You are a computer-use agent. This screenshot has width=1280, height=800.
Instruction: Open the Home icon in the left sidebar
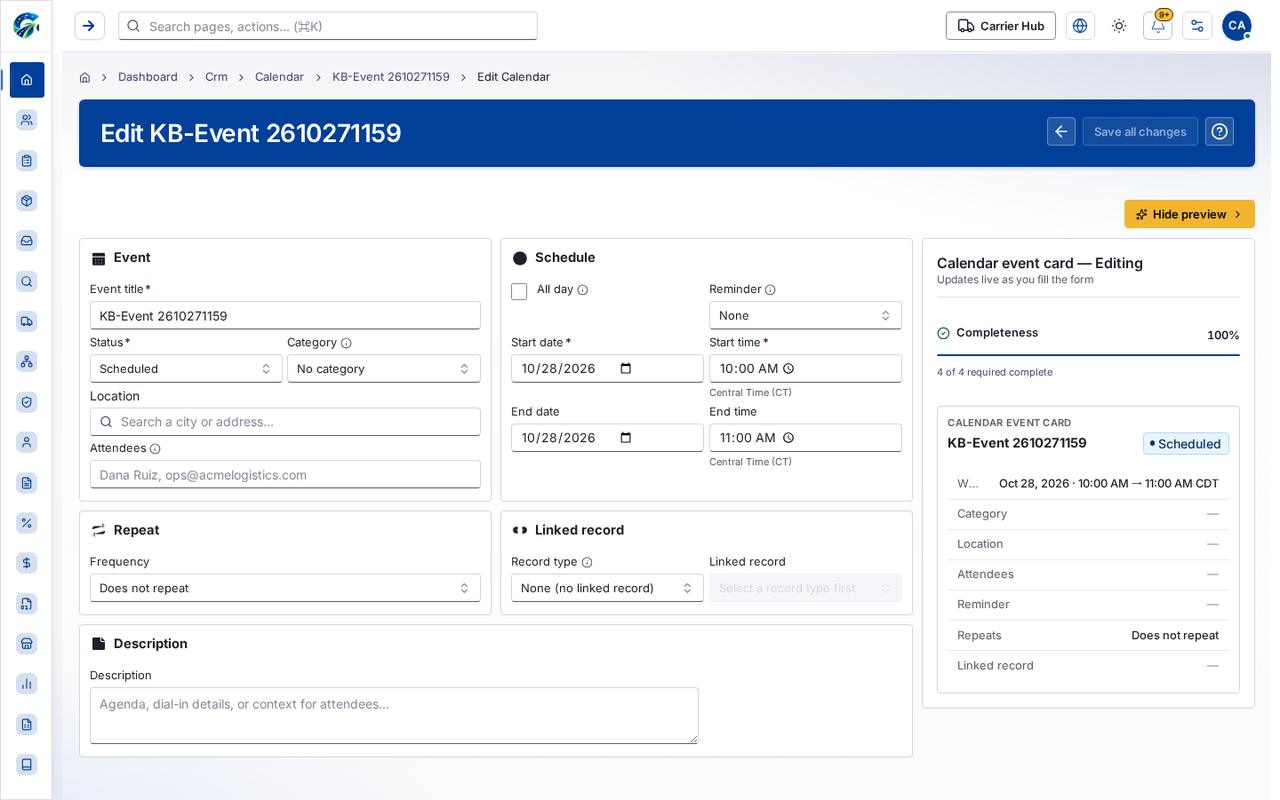coord(27,80)
